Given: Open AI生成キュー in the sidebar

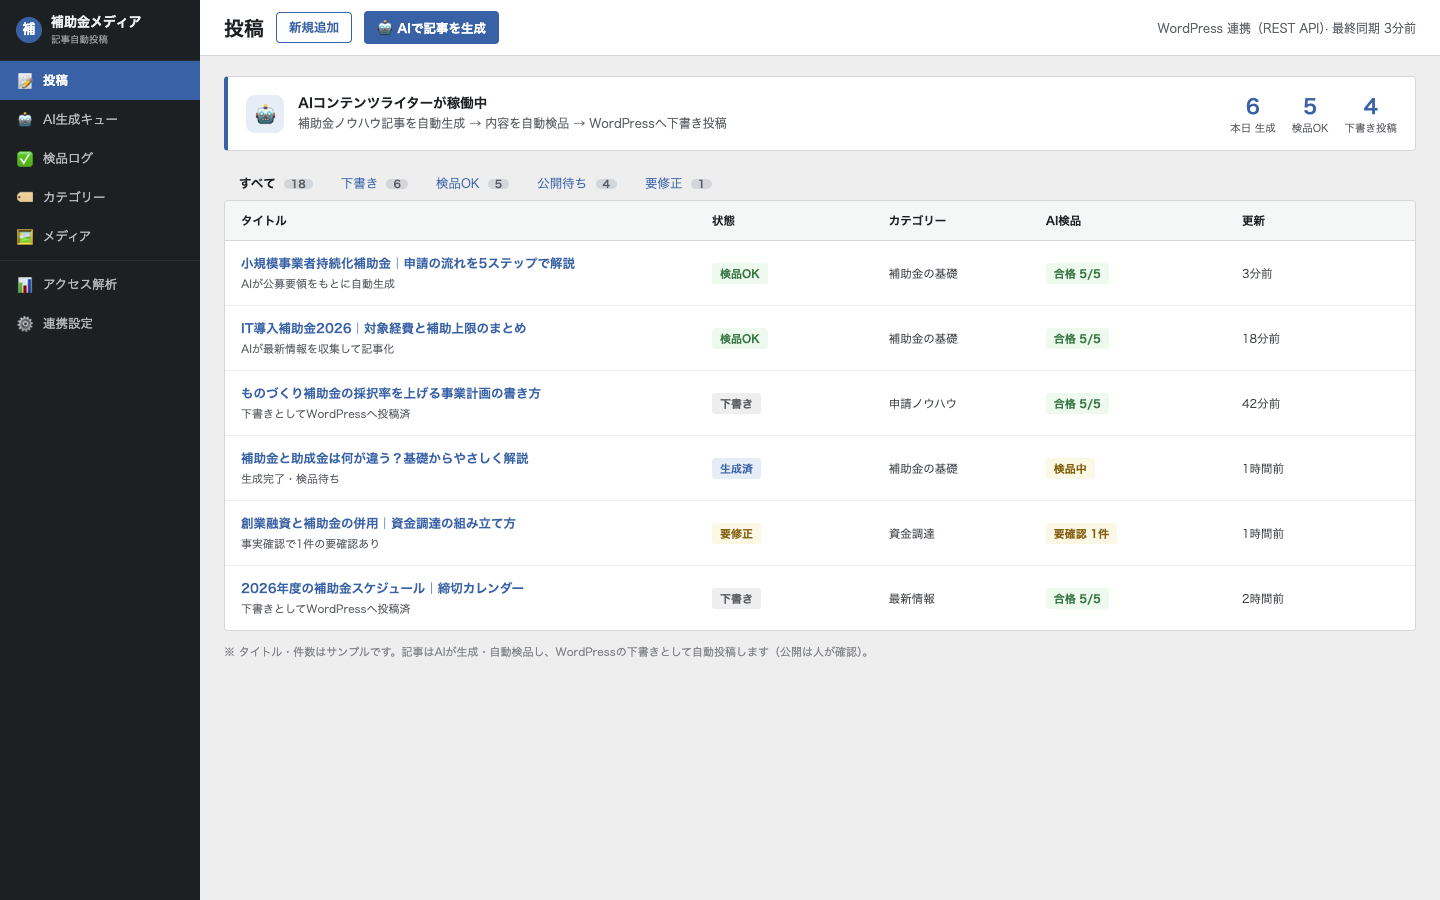Looking at the screenshot, I should pyautogui.click(x=100, y=119).
